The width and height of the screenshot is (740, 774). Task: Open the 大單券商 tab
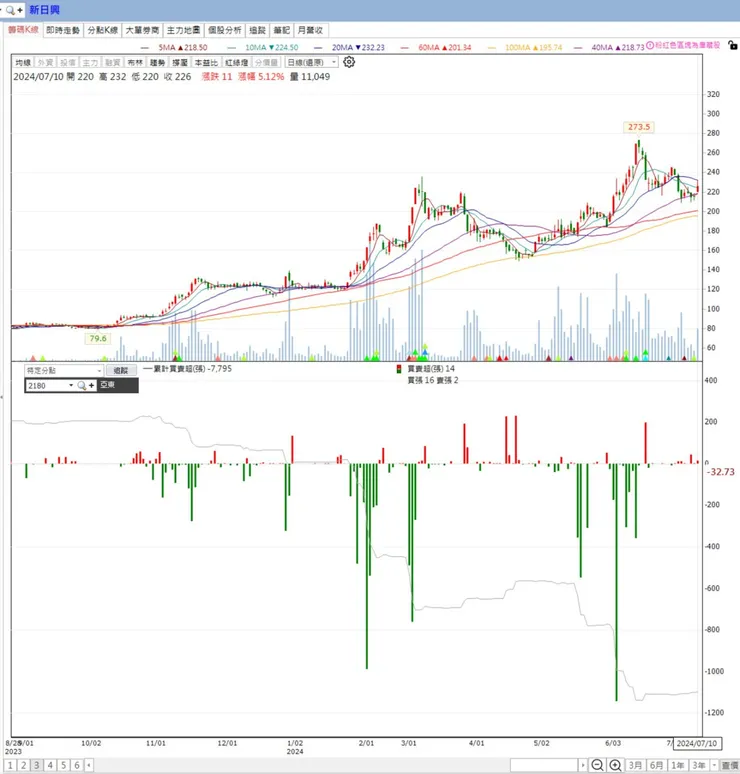(142, 30)
